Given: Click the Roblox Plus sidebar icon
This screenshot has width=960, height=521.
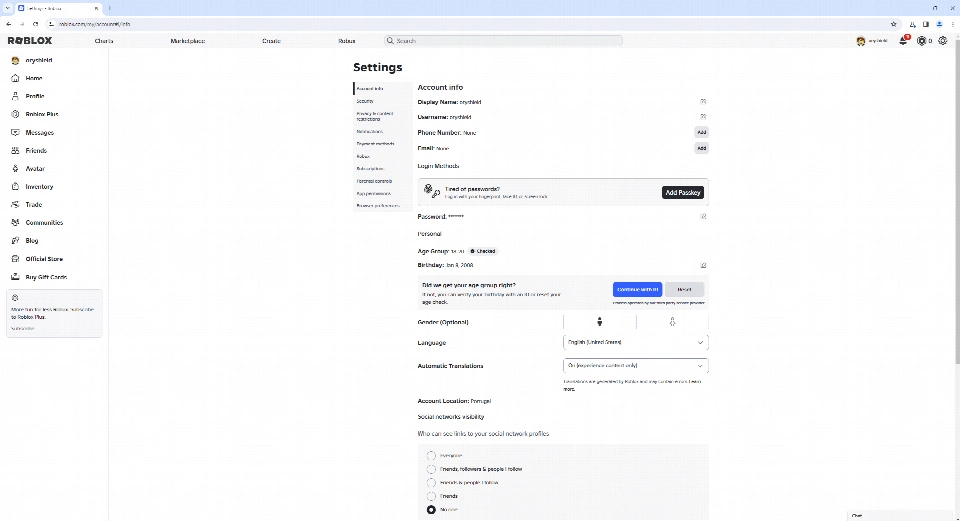Looking at the screenshot, I should coord(15,114).
